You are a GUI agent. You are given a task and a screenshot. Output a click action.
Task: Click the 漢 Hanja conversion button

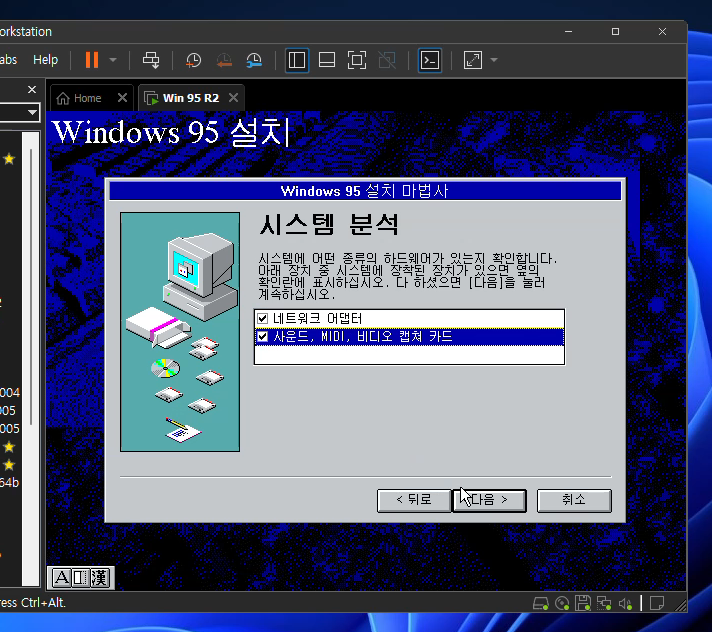click(x=100, y=578)
